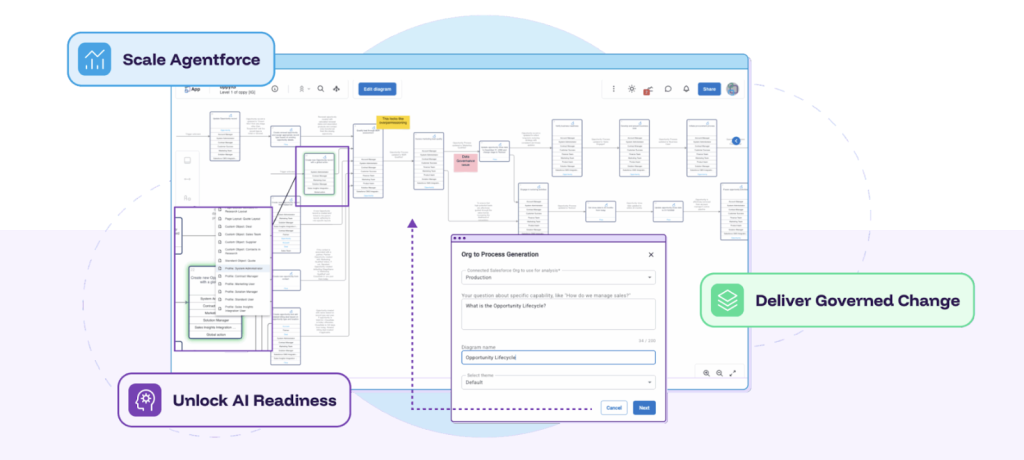The width and height of the screenshot is (1024, 460).
Task: Click the info circle icon beside diagram title
Action: coord(275,89)
